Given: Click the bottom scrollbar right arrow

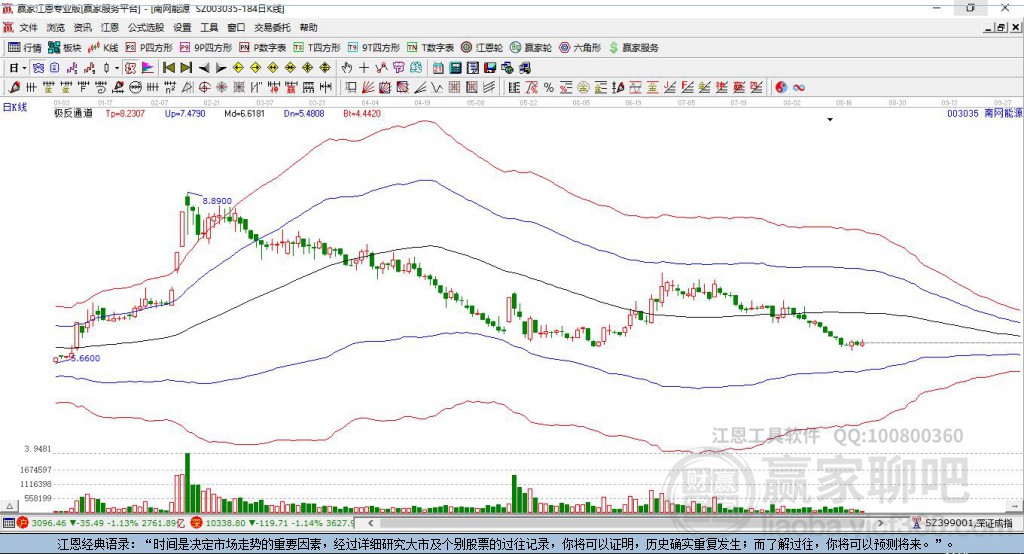Looking at the screenshot, I should (880, 523).
